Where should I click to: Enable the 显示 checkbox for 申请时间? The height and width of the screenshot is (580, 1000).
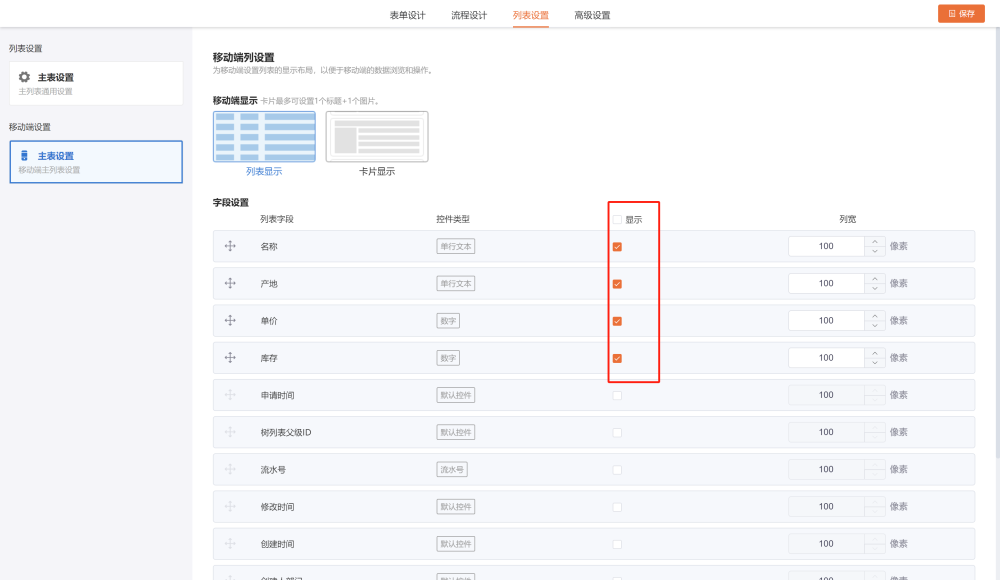coord(617,395)
